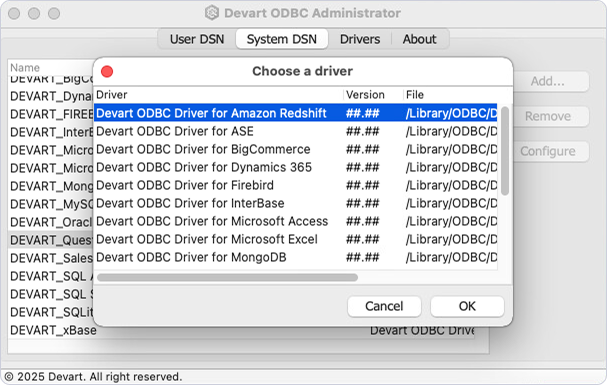607x385 pixels.
Task: Select the DEVART_FIREB data source row
Action: click(x=51, y=114)
